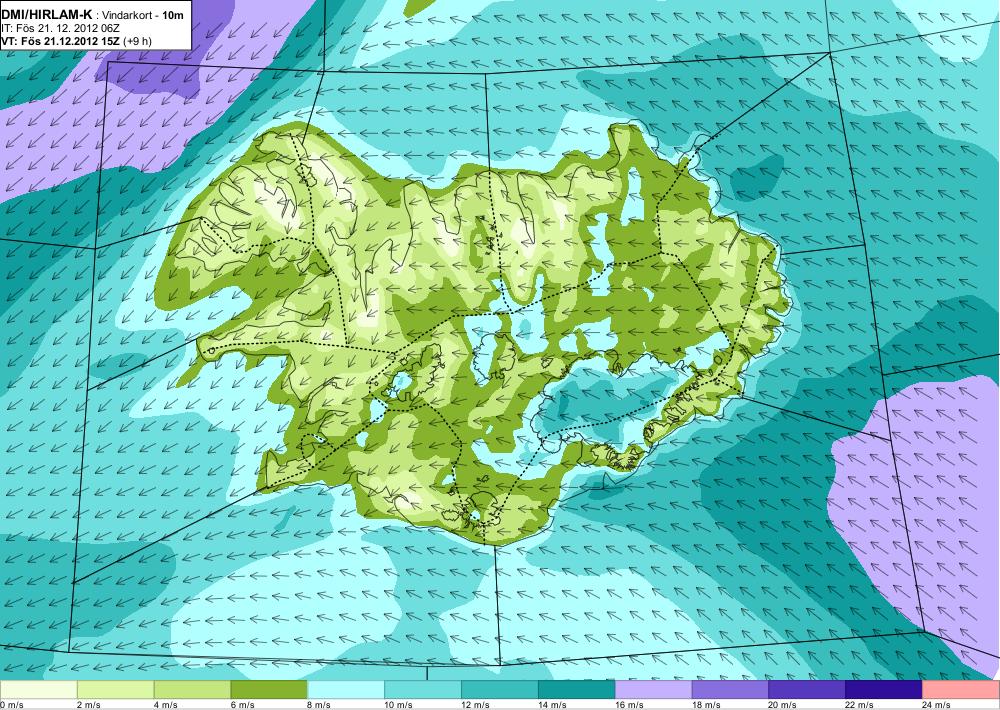The image size is (1000, 710).
Task: Click the 'DMI/HIRLAM-K' model title text
Action: point(47,15)
